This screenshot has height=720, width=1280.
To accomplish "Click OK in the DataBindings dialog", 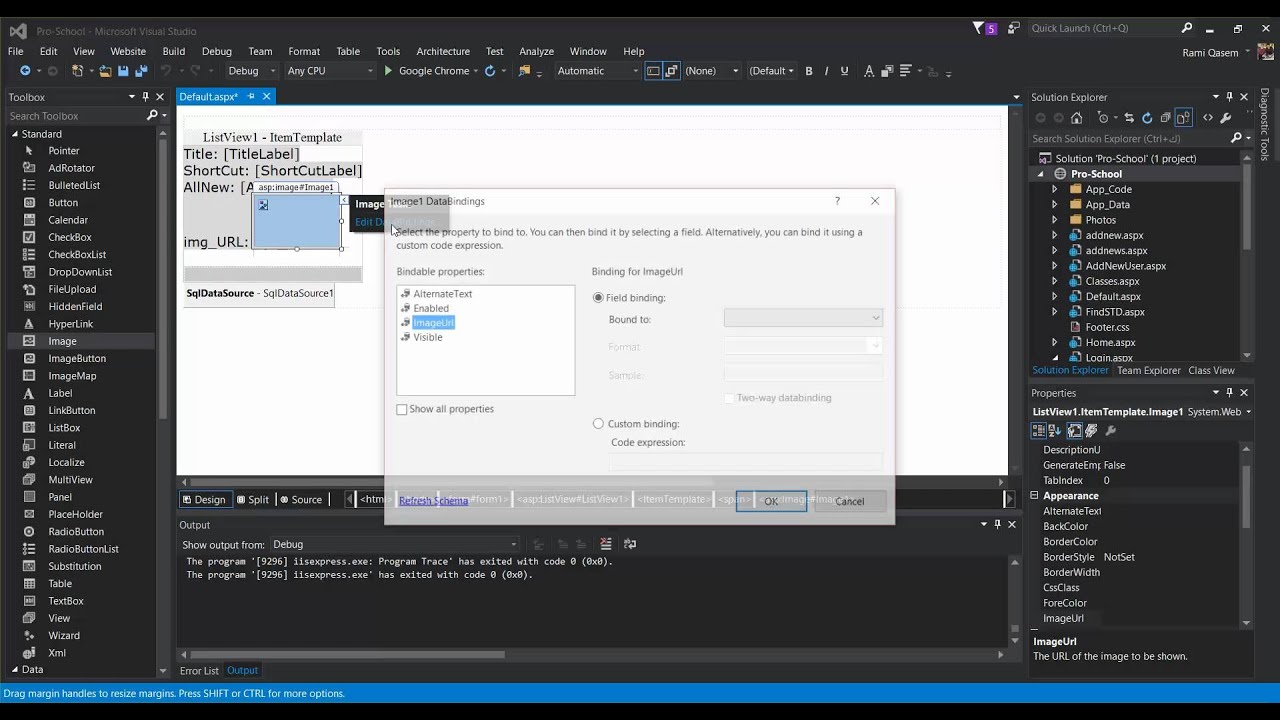I will [771, 501].
